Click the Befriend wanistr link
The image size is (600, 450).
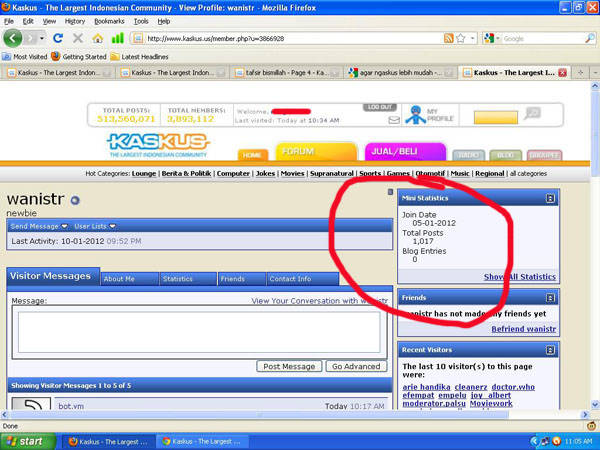point(523,329)
